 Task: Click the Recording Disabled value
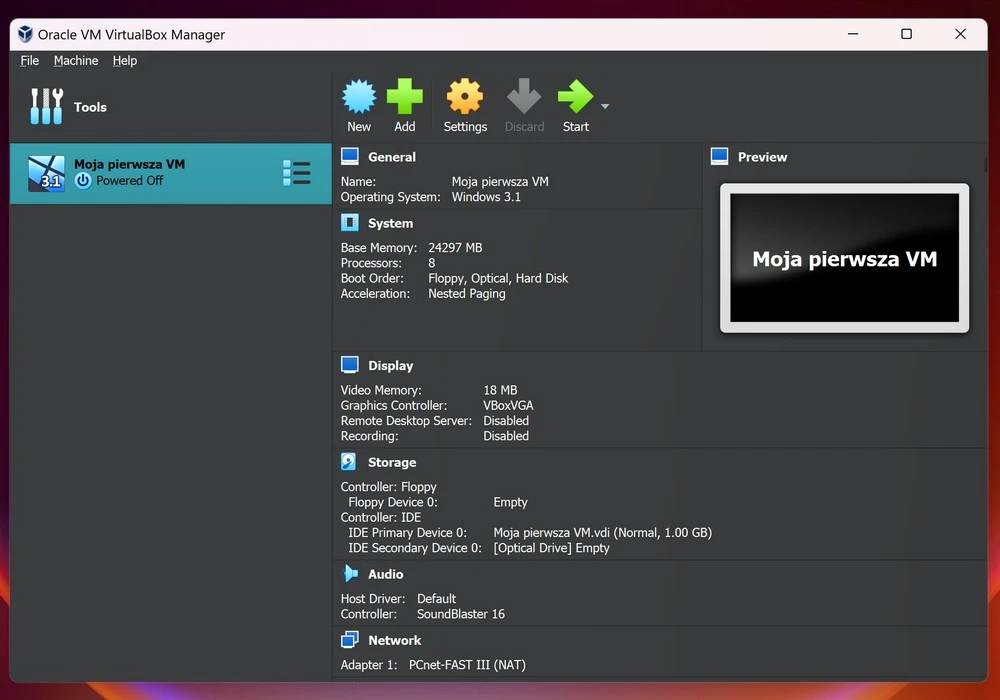[x=506, y=436]
